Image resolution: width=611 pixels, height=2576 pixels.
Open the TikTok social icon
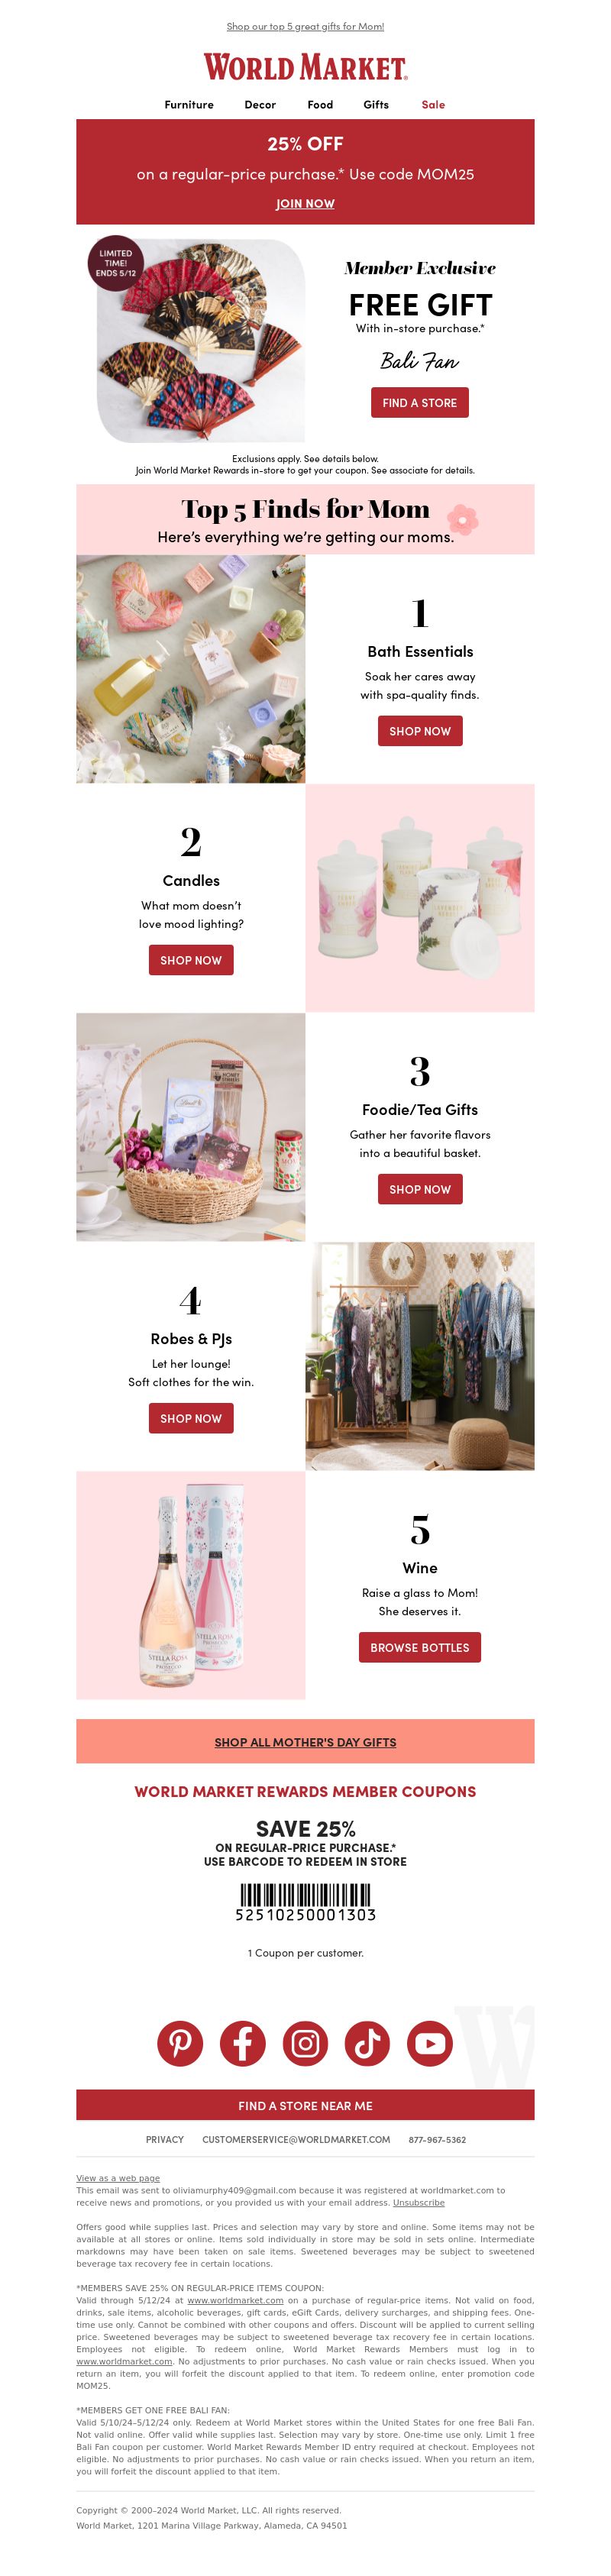point(367,2043)
